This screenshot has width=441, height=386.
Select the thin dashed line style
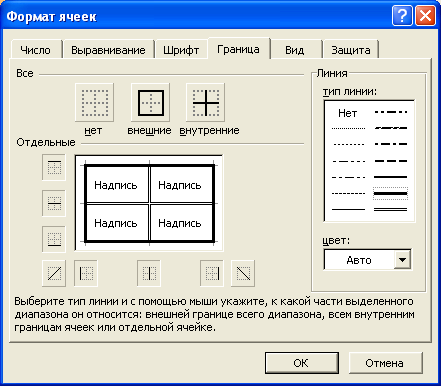coord(349,193)
